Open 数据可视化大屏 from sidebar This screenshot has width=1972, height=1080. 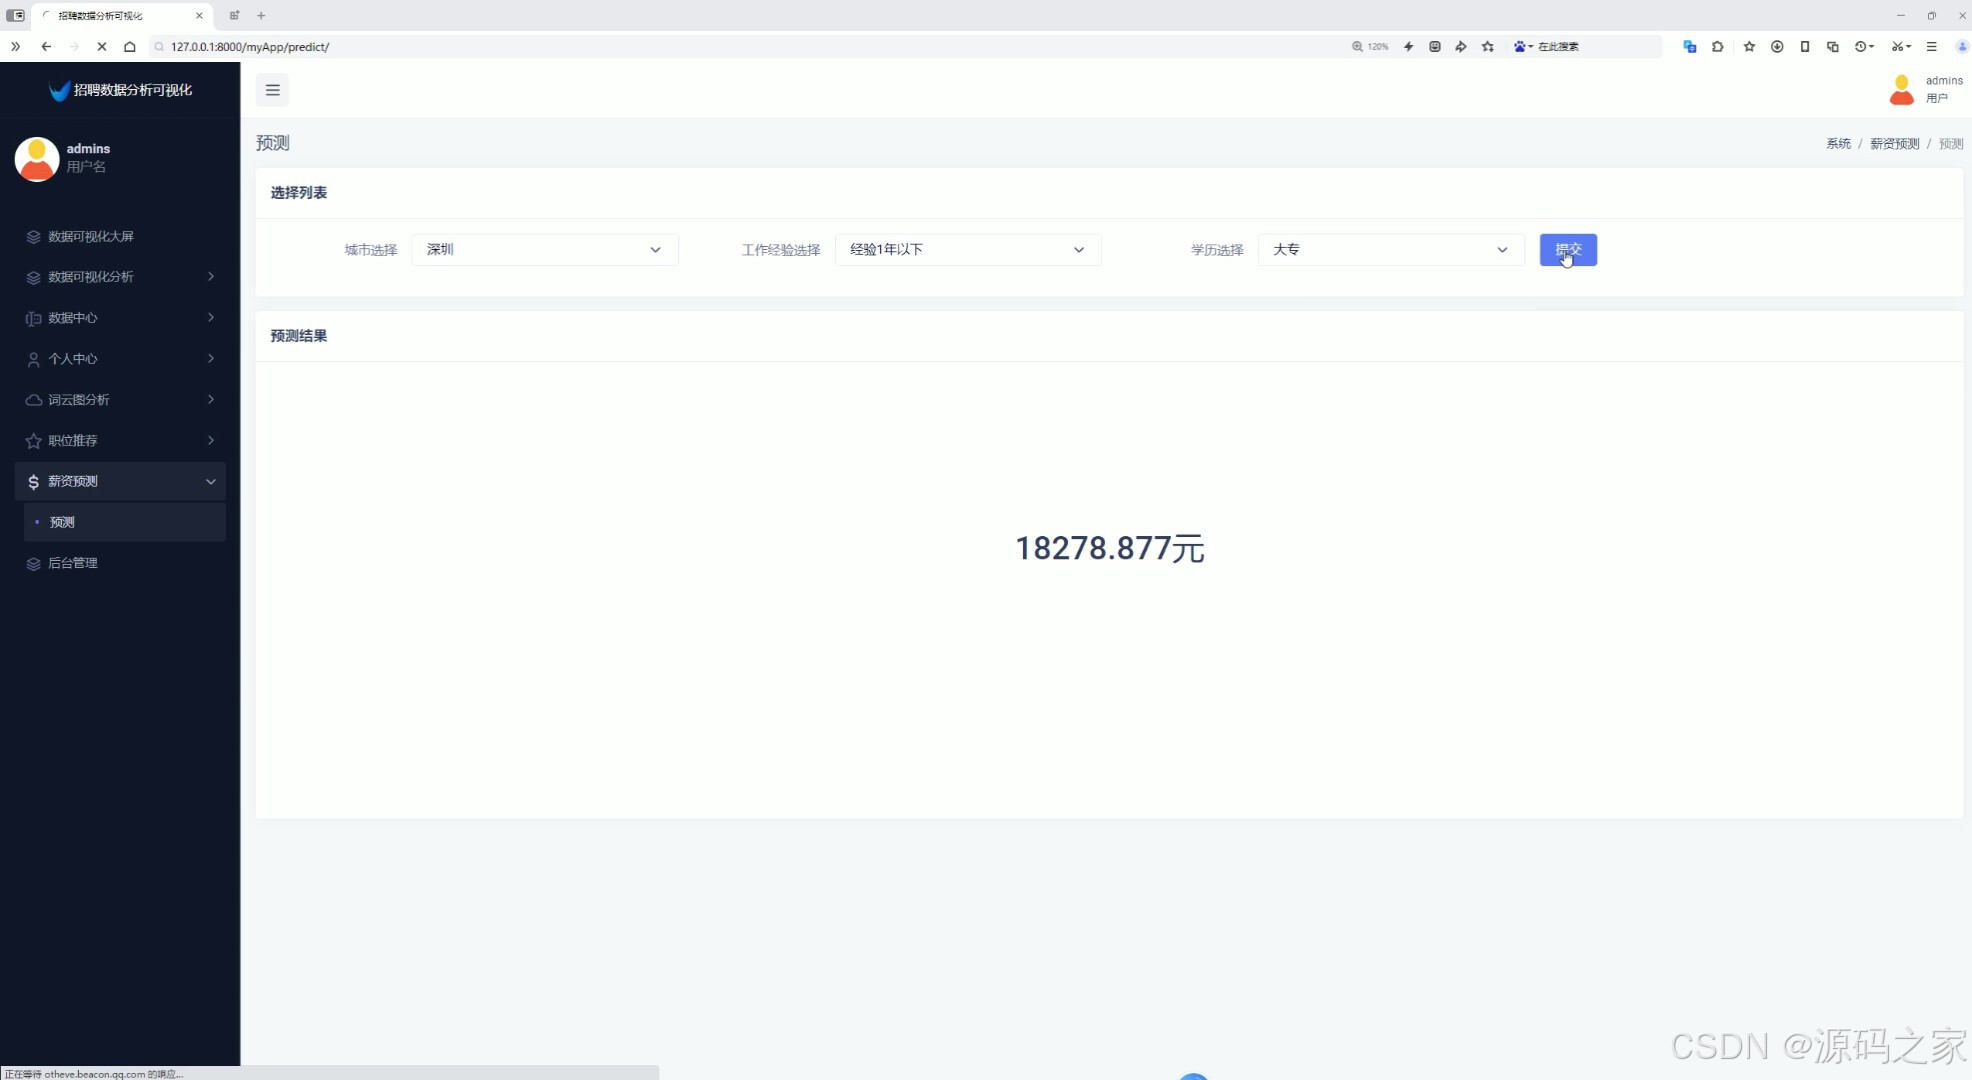(x=91, y=237)
